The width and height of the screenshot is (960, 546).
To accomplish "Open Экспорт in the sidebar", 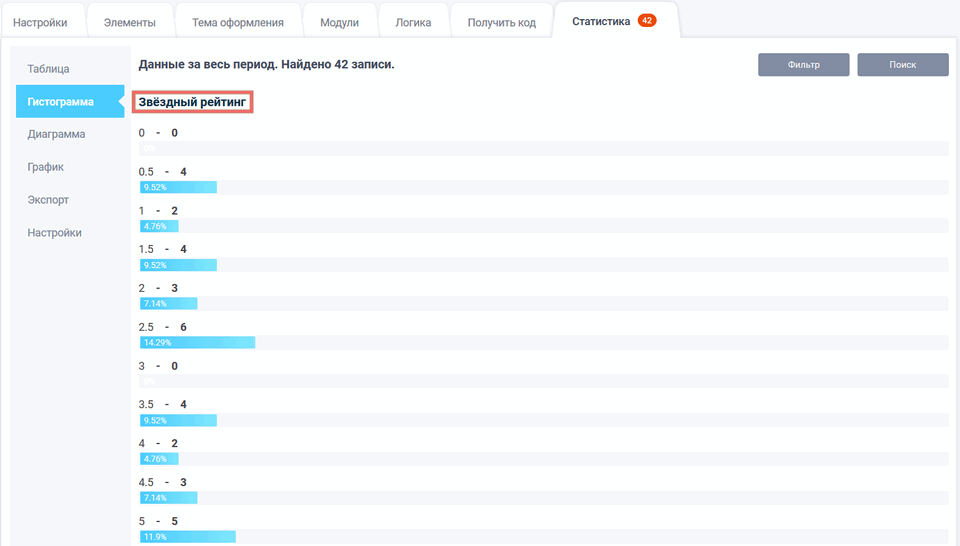I will 49,200.
